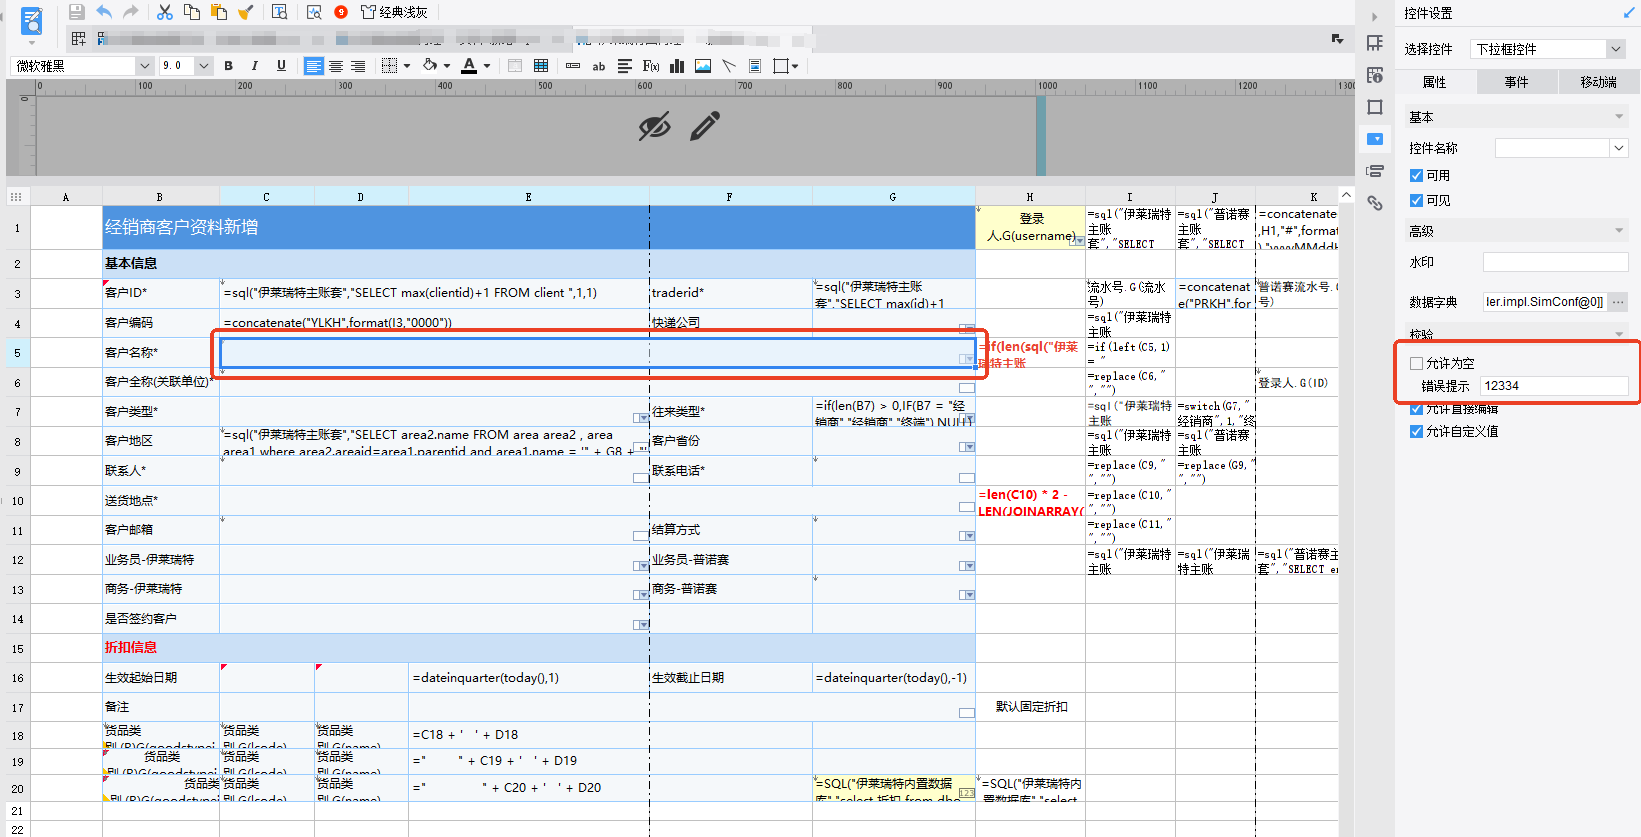The width and height of the screenshot is (1641, 837).
Task: Collapse the 校验 section
Action: click(1619, 334)
